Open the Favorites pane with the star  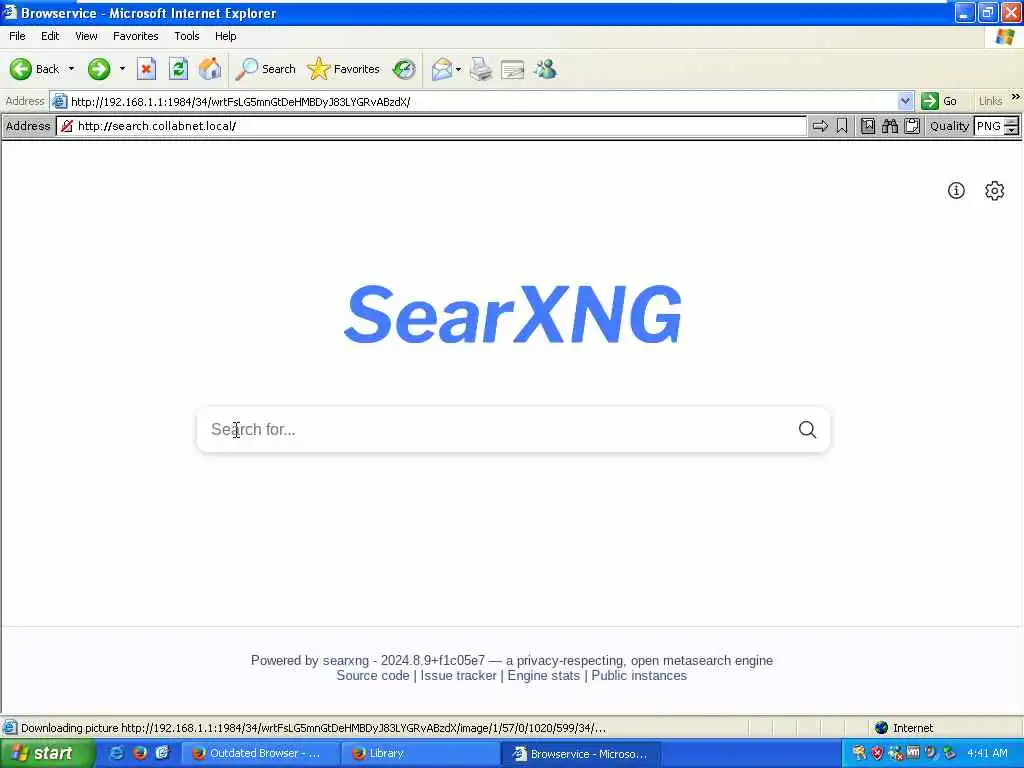[x=344, y=69]
